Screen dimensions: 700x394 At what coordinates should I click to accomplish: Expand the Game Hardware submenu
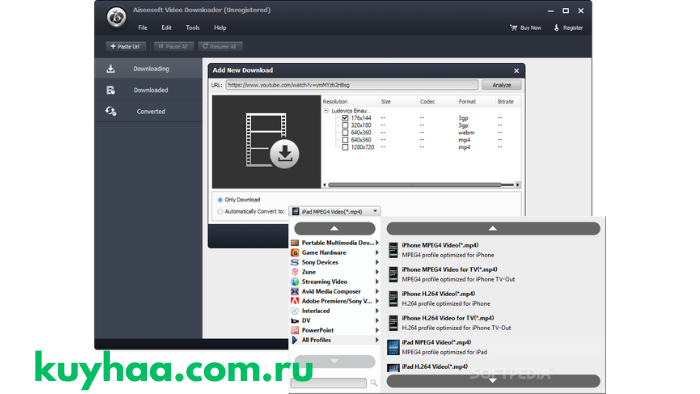[x=377, y=253]
